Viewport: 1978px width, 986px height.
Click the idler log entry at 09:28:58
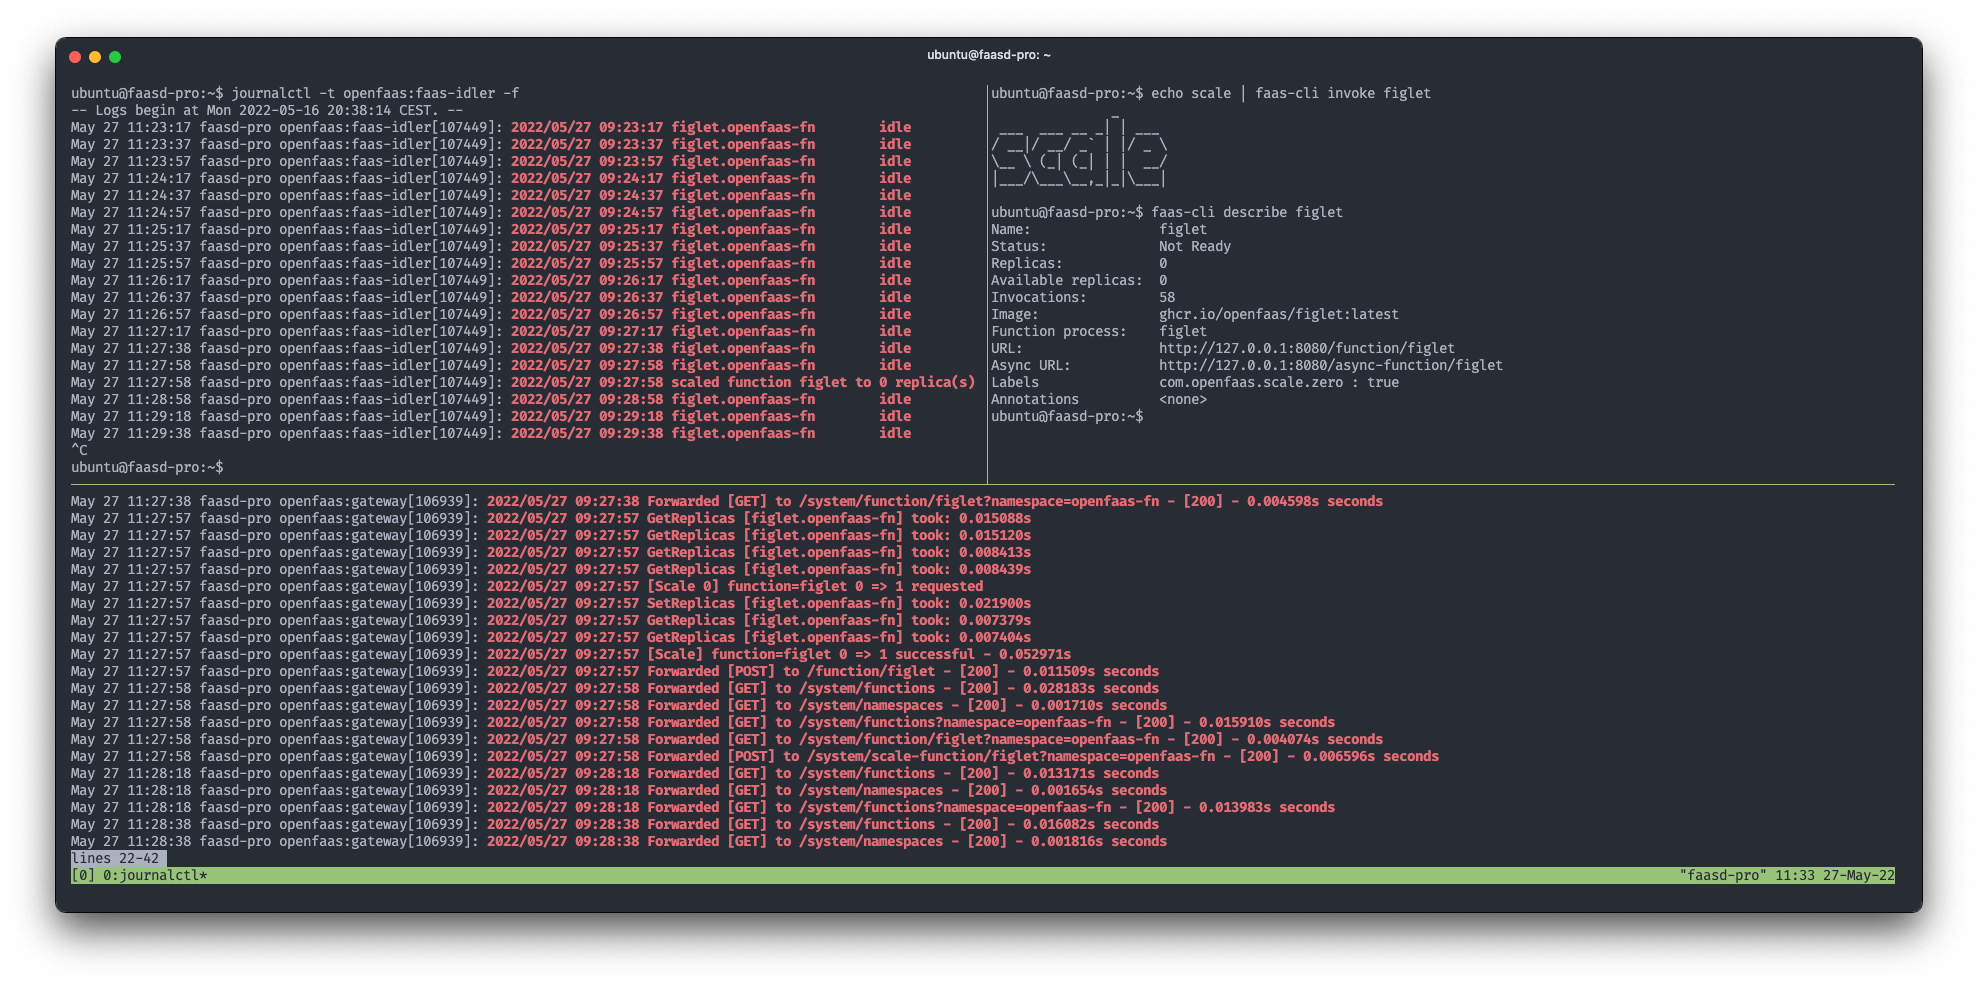(x=491, y=399)
